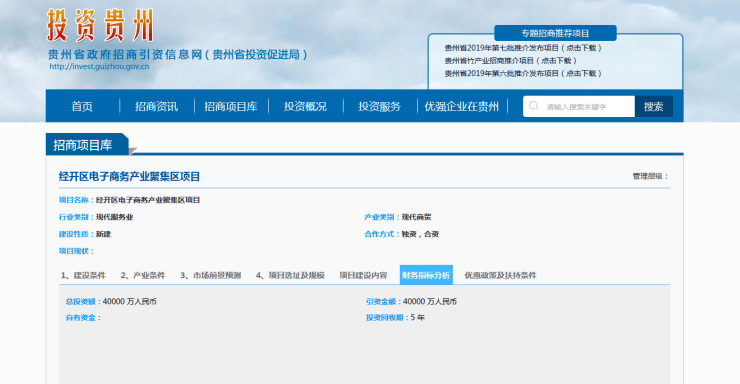Image resolution: width=740 pixels, height=384 pixels.
Task: Download 贵州省竹产业招商推介项目
Action: pyautogui.click(x=511, y=61)
